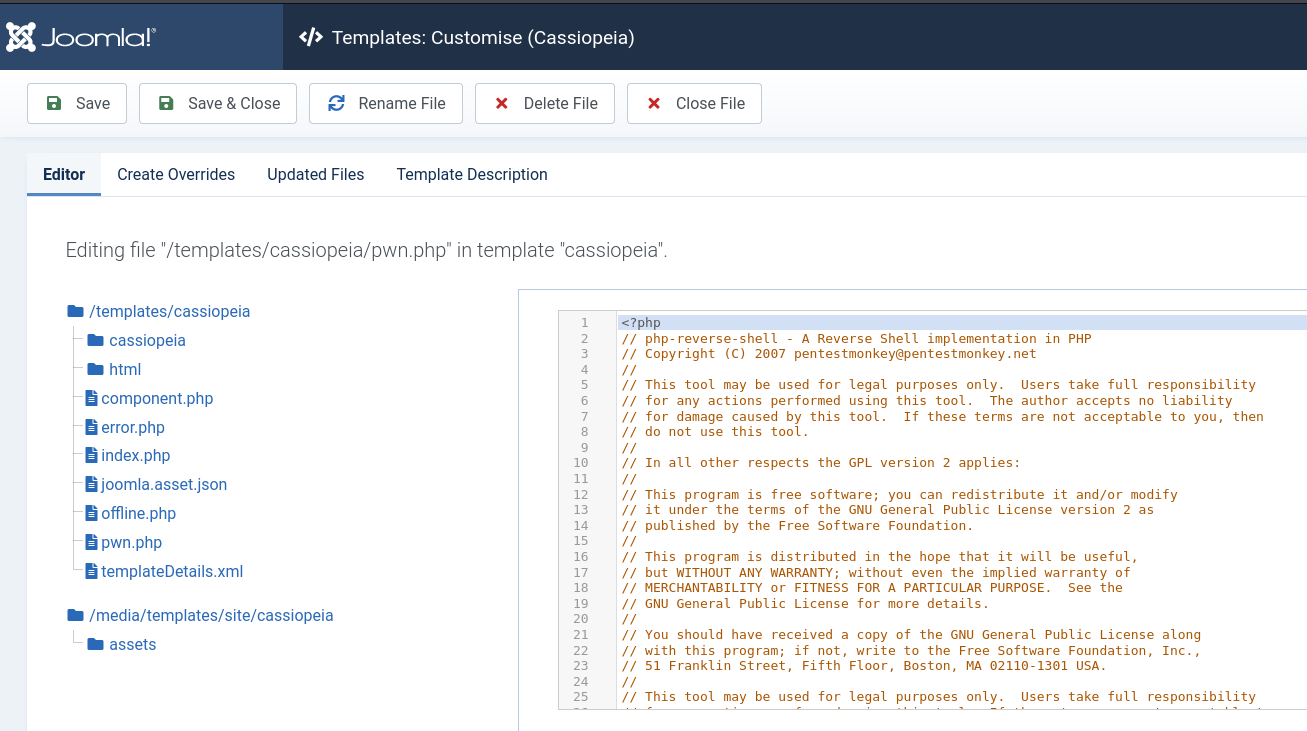The image size is (1307, 731).
Task: Click the 'Editing file' heading text
Action: tap(366, 250)
